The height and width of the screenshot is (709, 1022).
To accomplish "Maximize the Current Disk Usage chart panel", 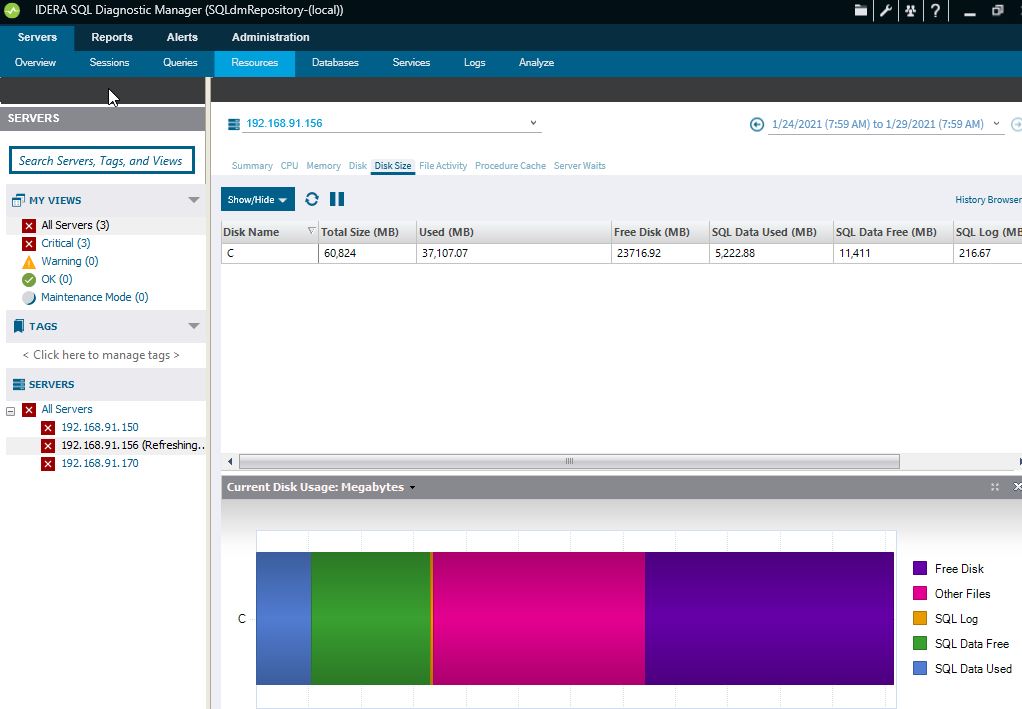I will point(995,487).
